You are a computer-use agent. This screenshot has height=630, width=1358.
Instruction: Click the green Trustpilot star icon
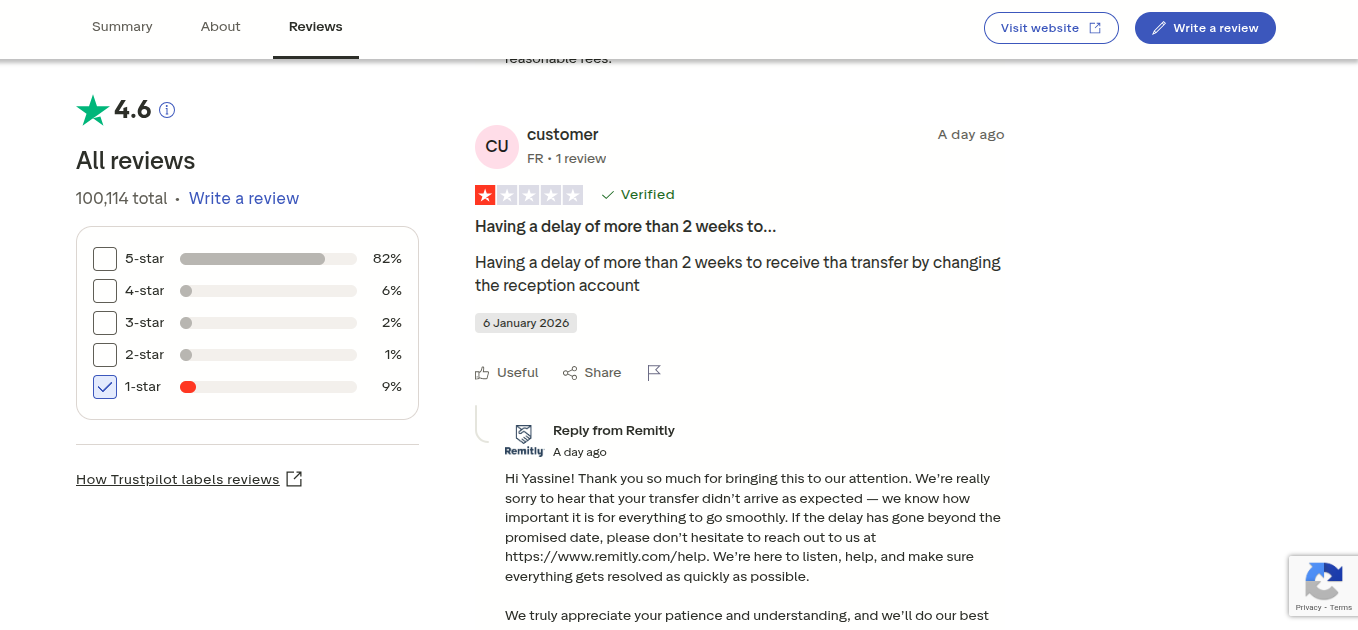tap(93, 110)
